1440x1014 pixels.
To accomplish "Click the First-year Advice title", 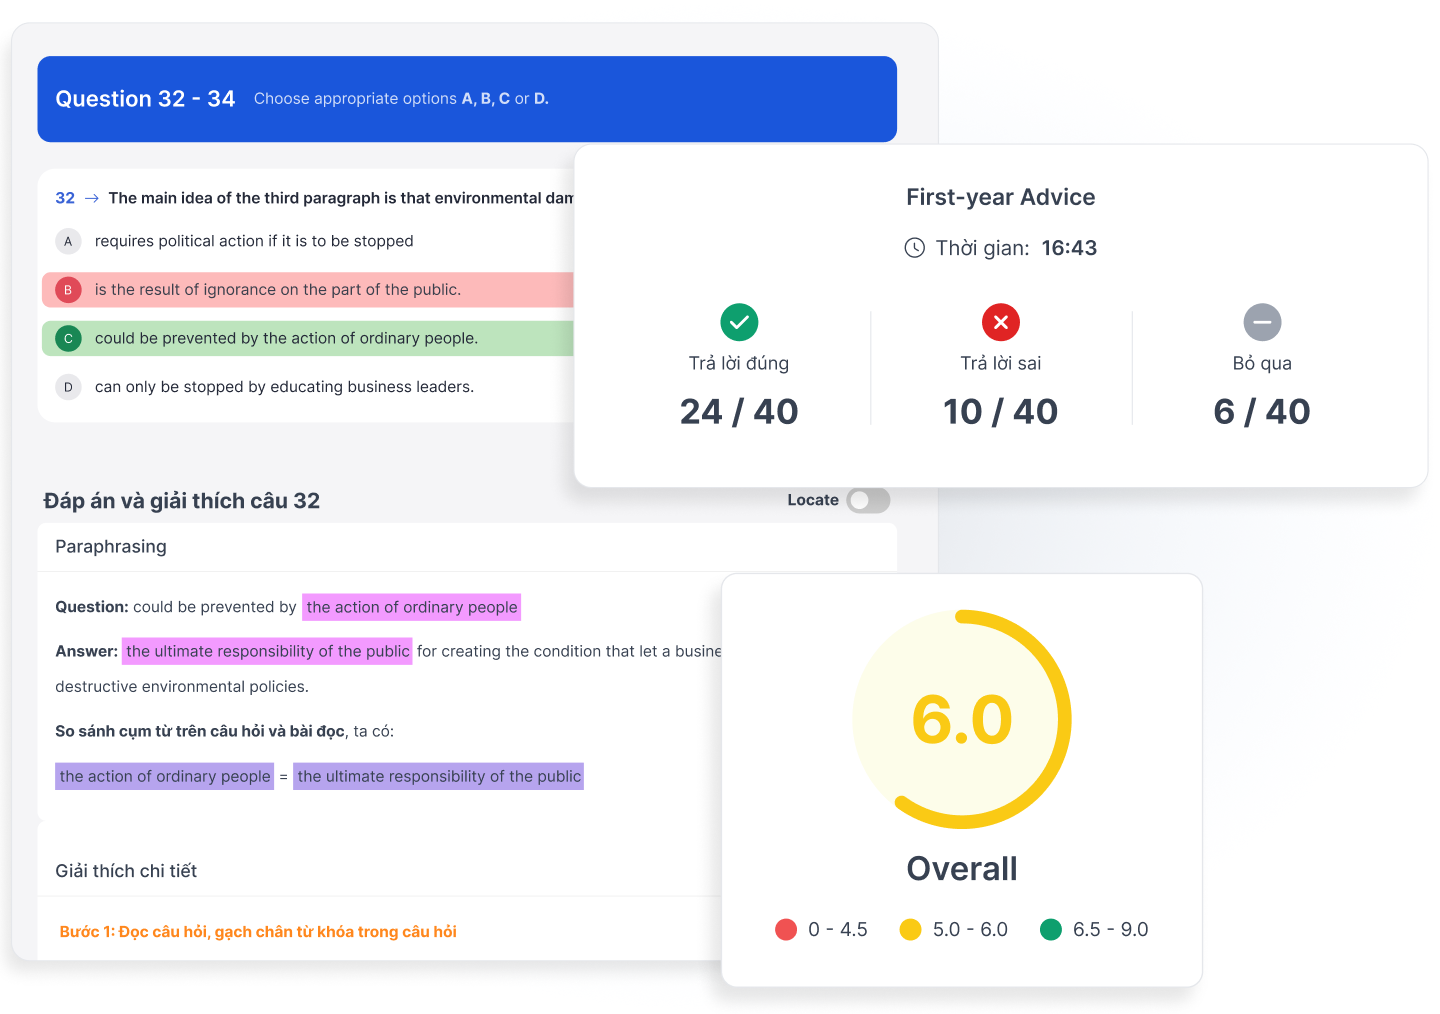I will click(1001, 197).
